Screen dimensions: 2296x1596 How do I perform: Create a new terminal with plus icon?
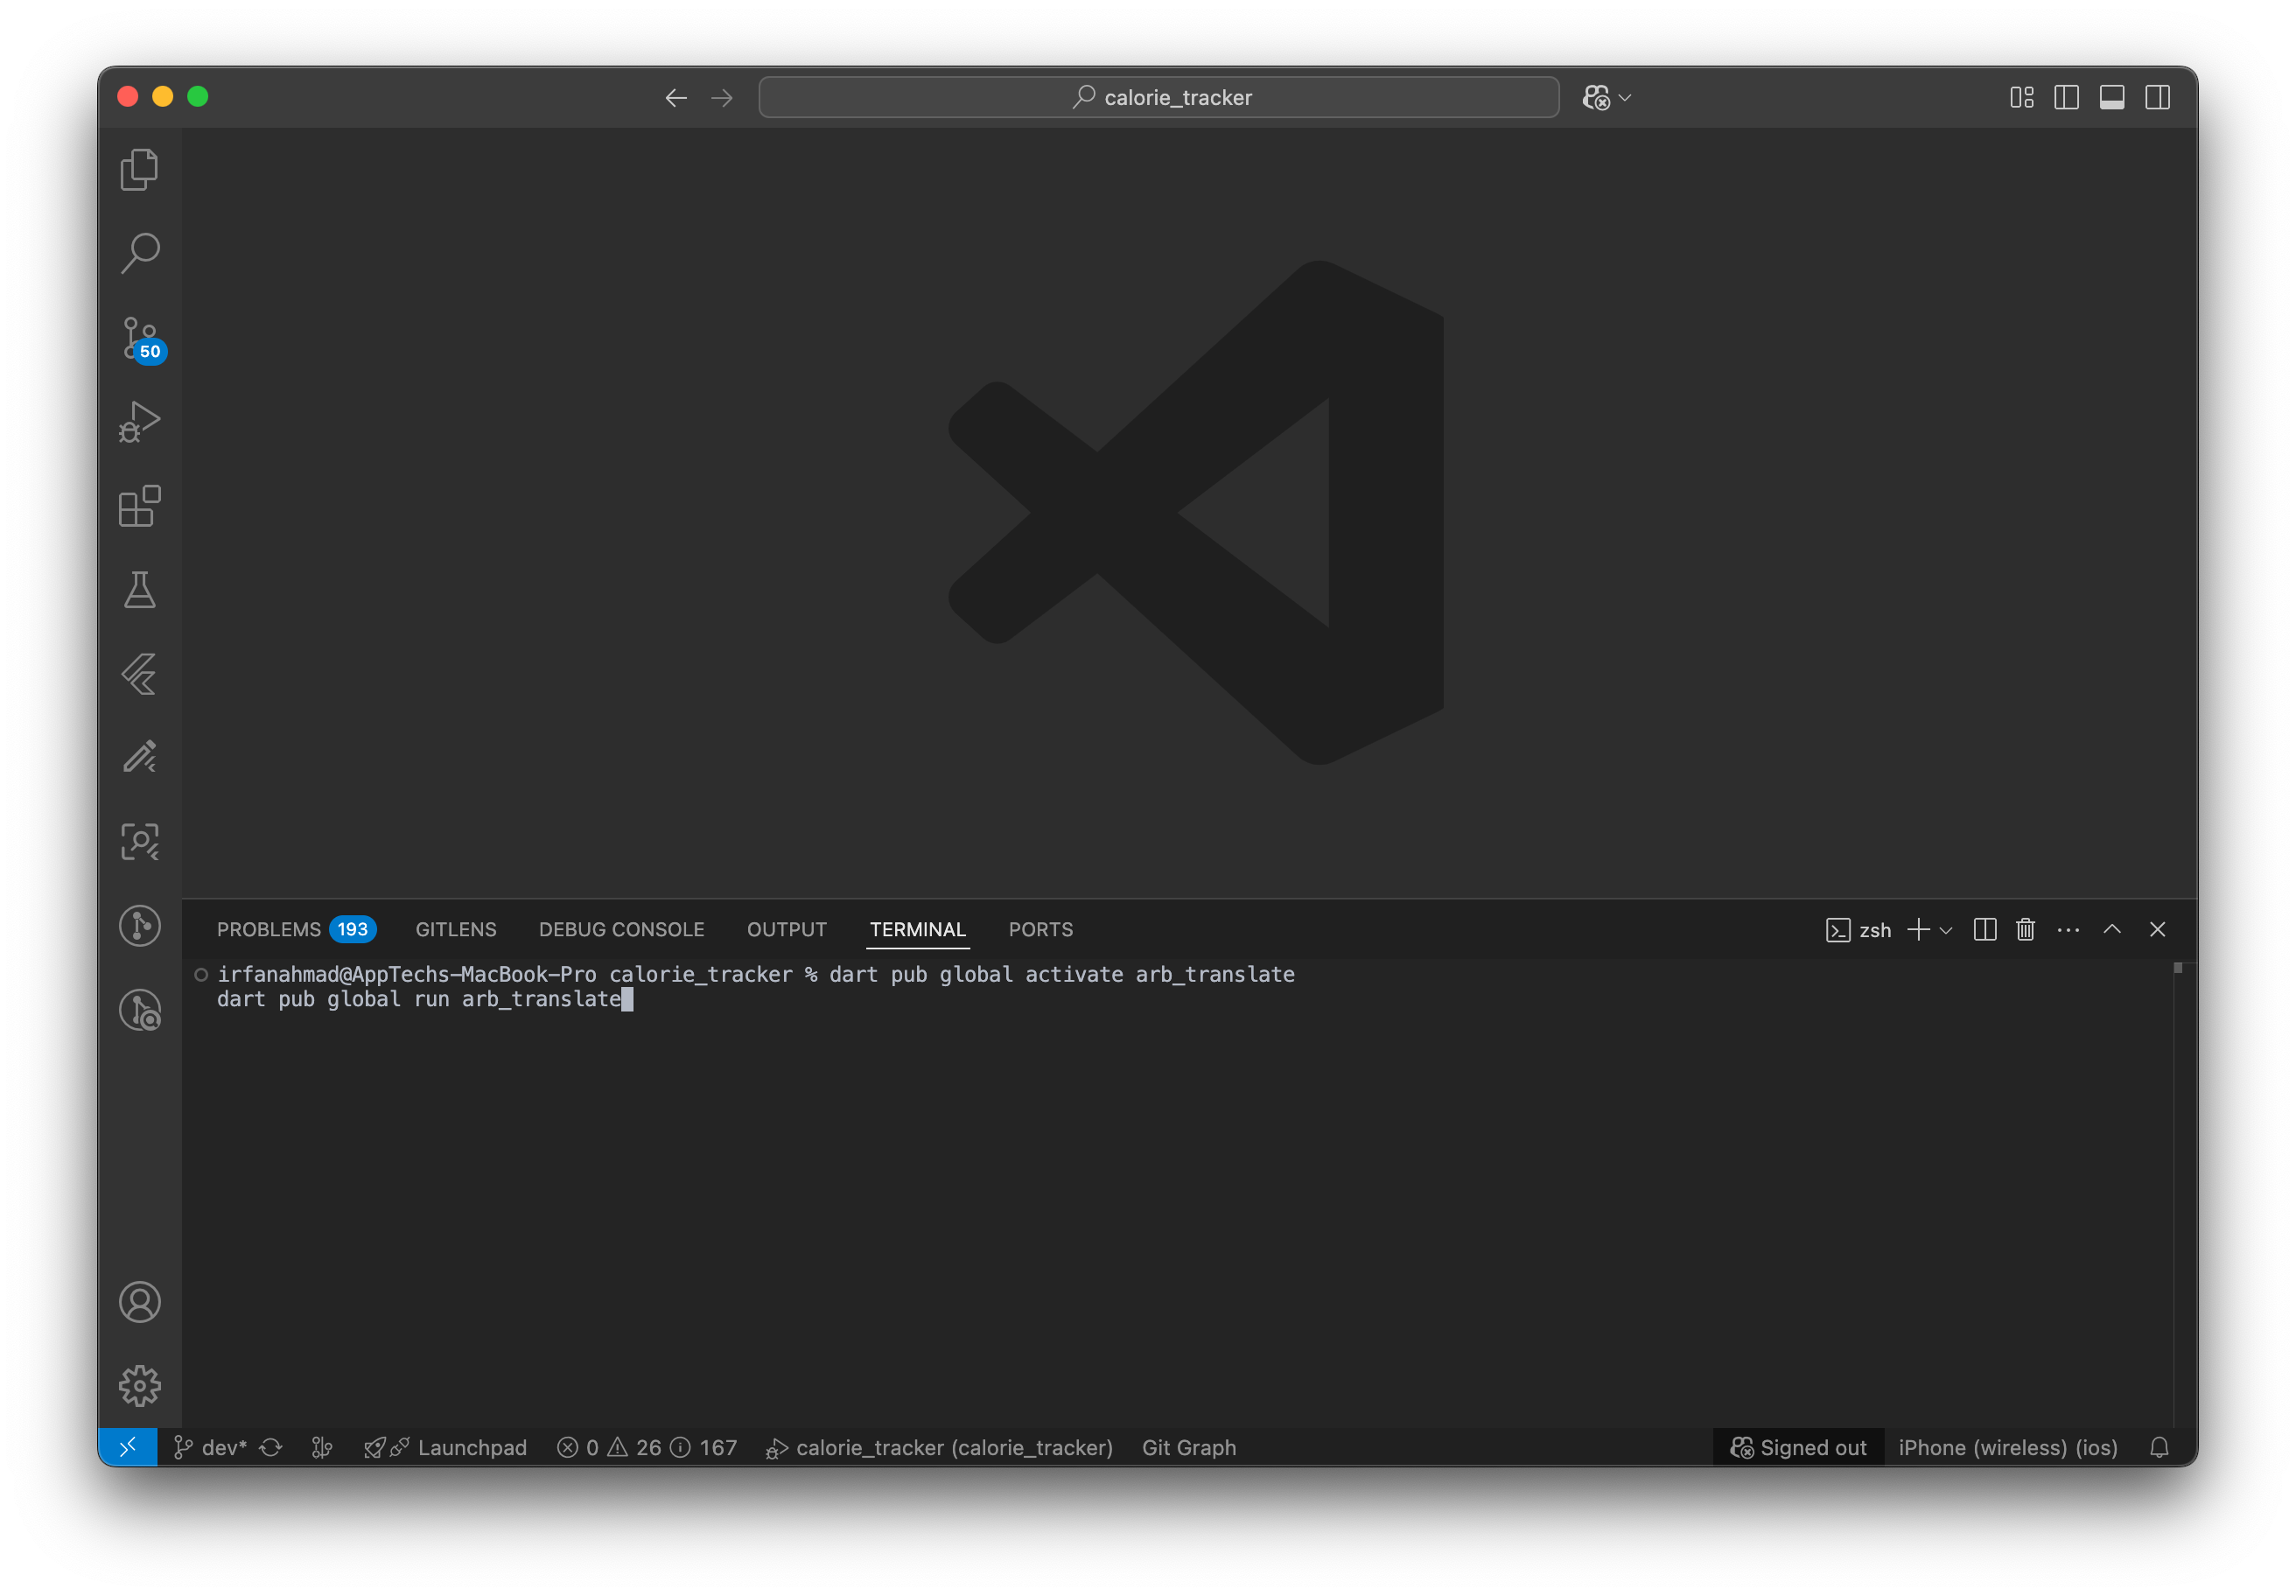tap(1919, 930)
